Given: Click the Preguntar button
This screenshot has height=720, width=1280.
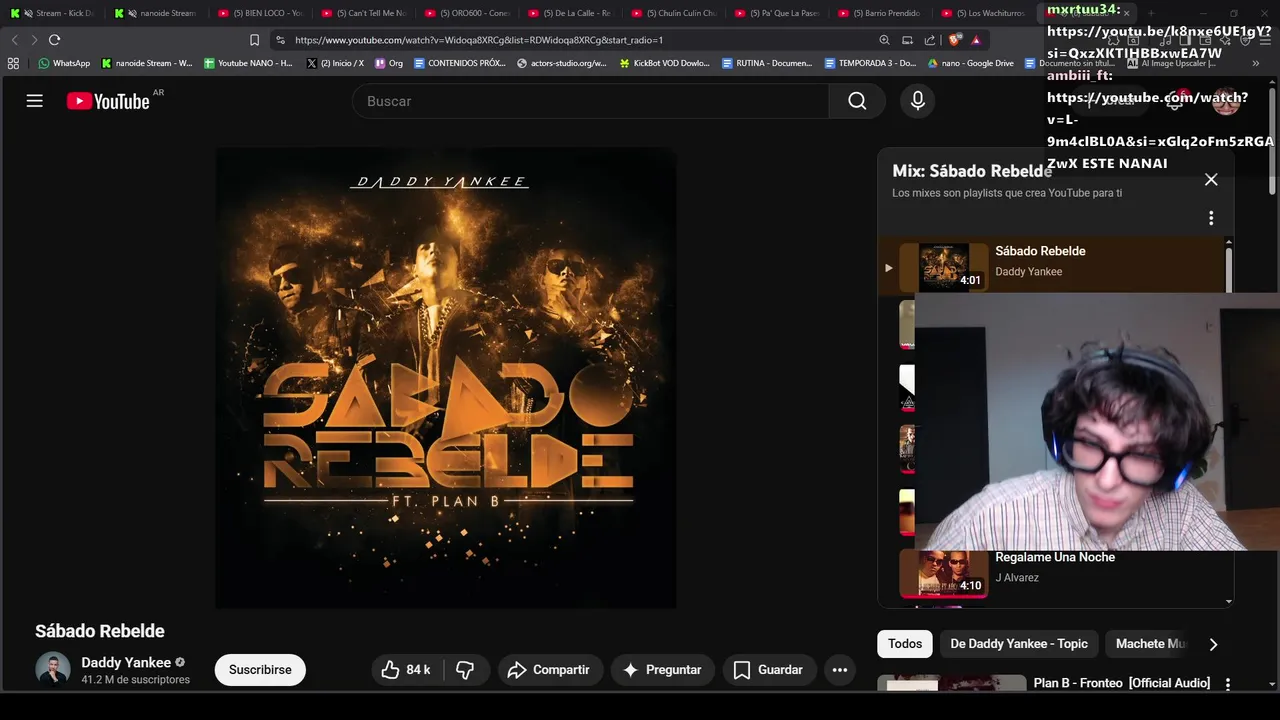Looking at the screenshot, I should coord(662,670).
